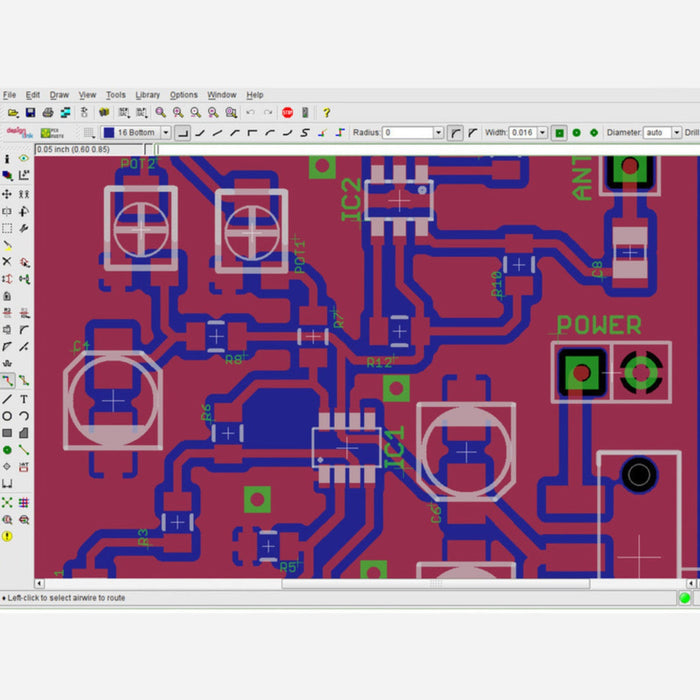Select the Move tool in the left toolbar
This screenshot has height=700, width=700.
click(x=7, y=194)
